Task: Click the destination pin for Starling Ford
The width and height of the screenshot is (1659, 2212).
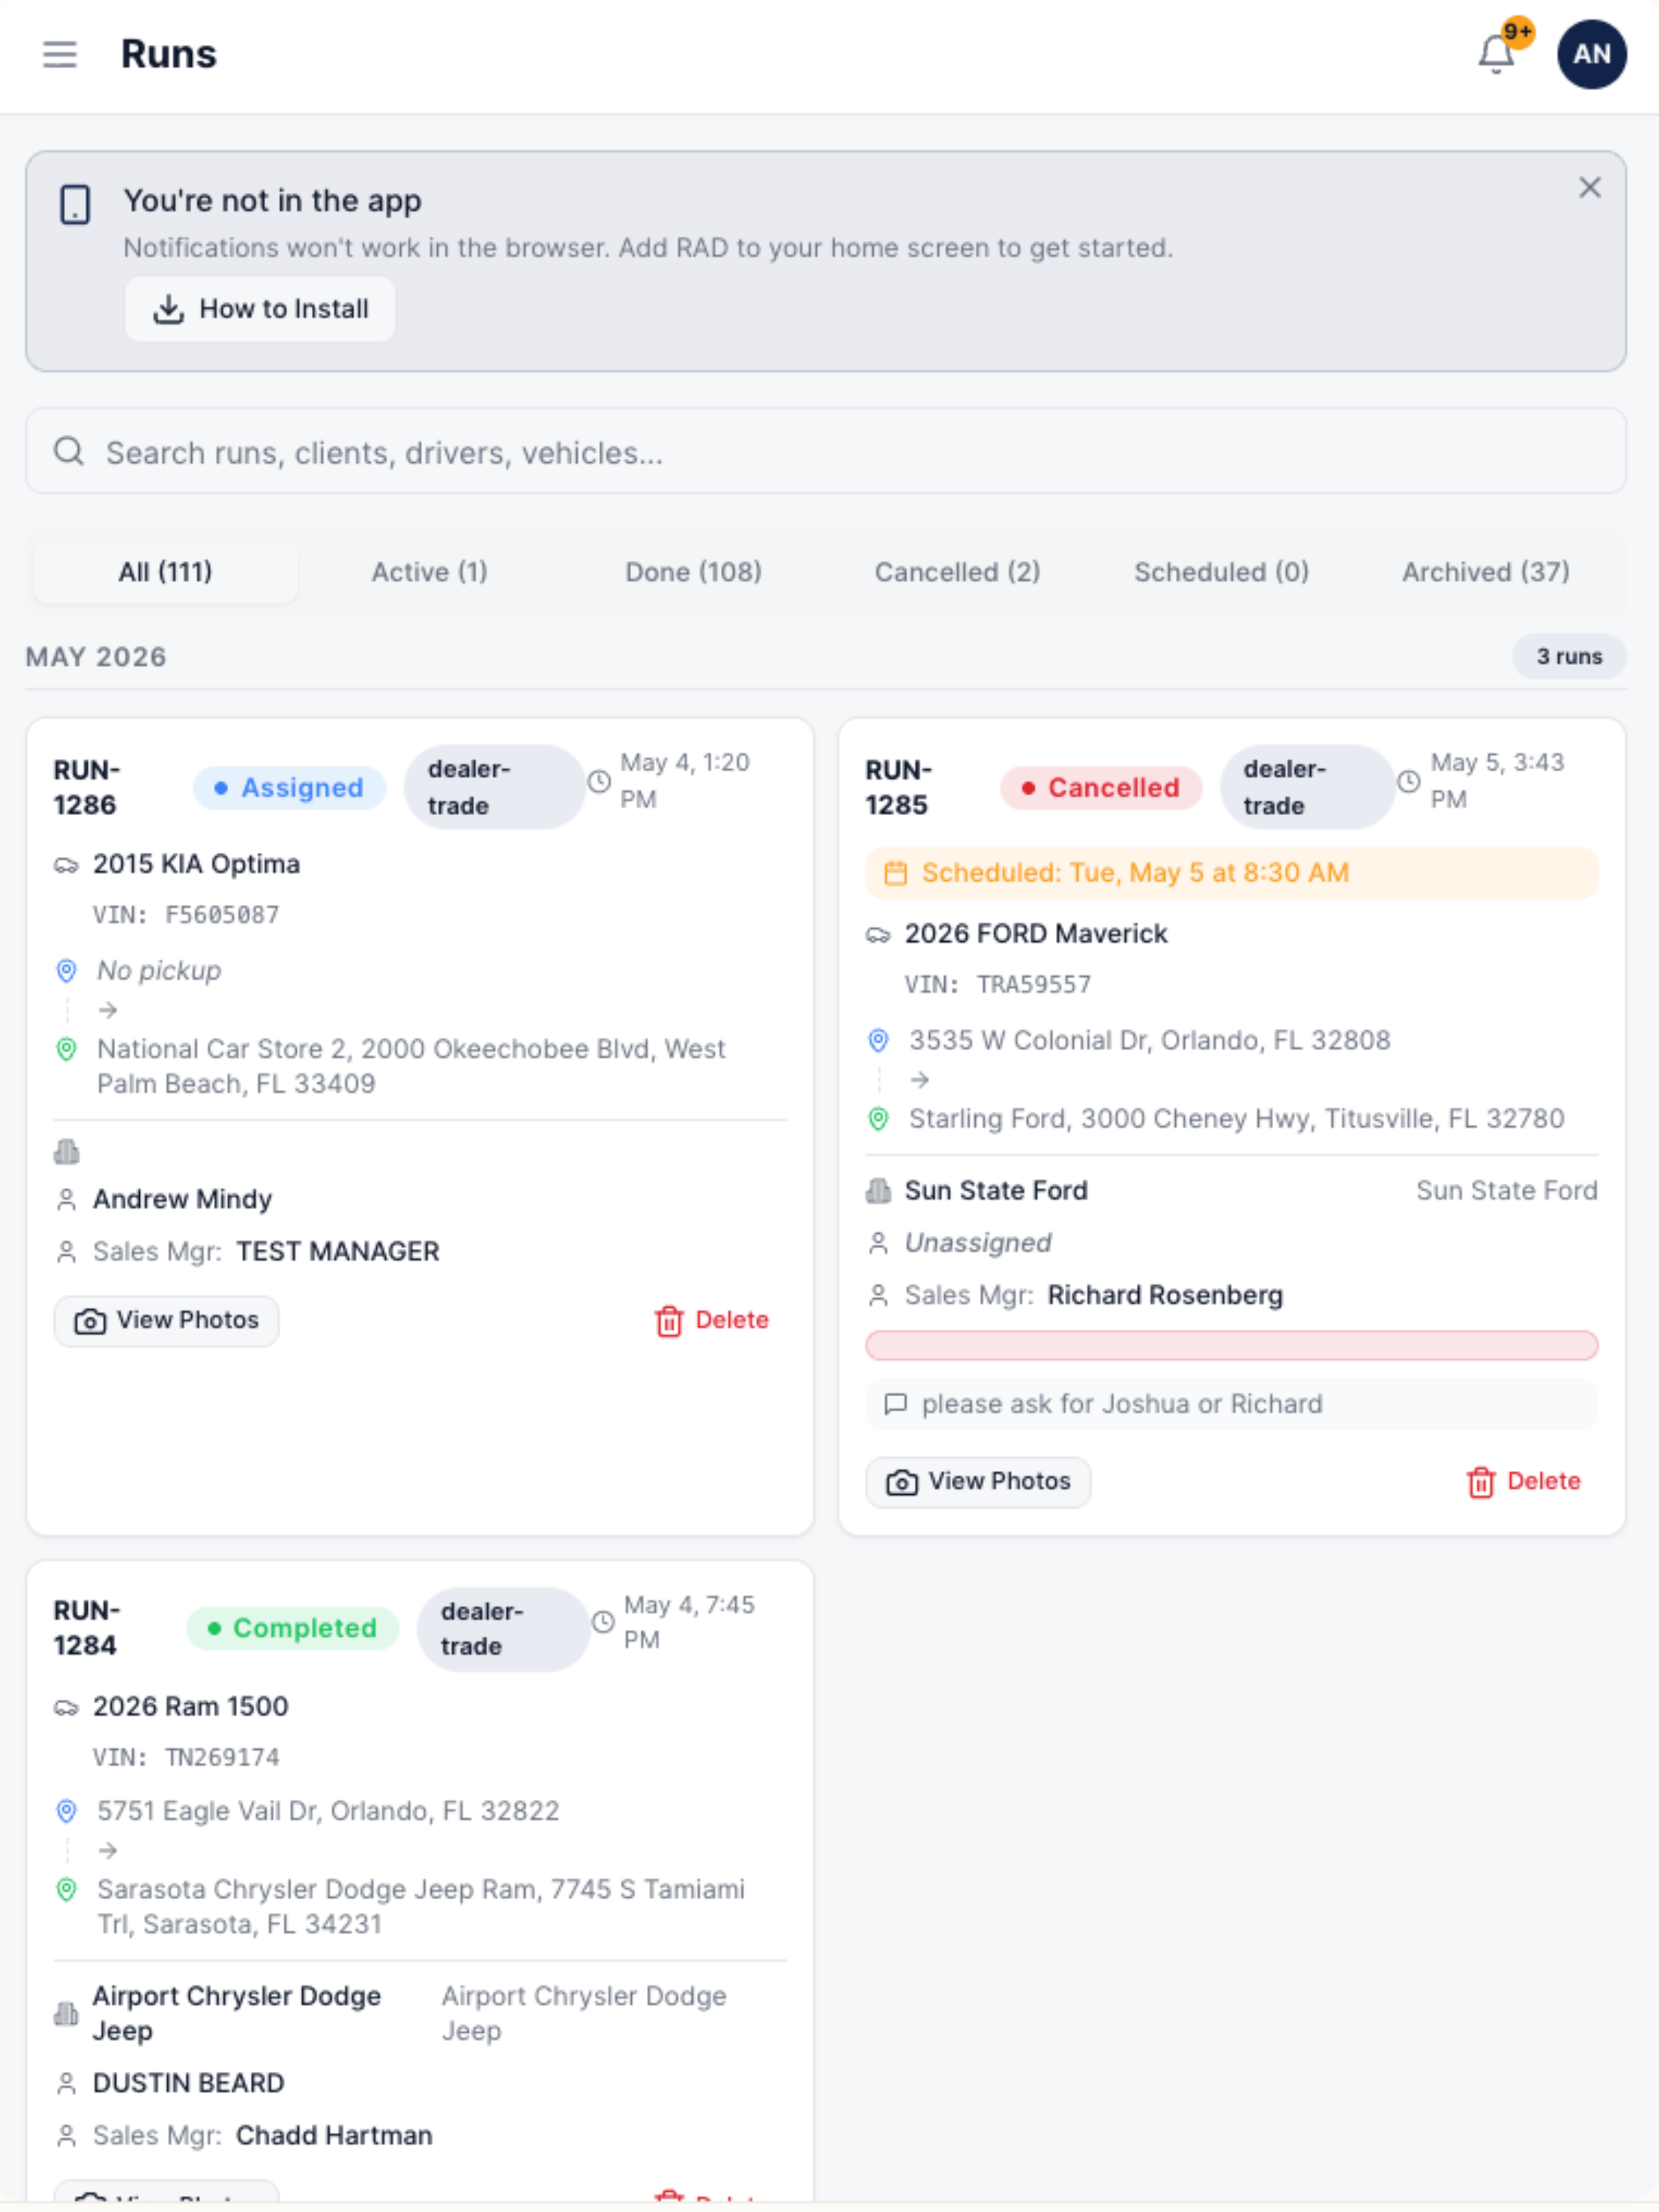Action: coord(878,1119)
